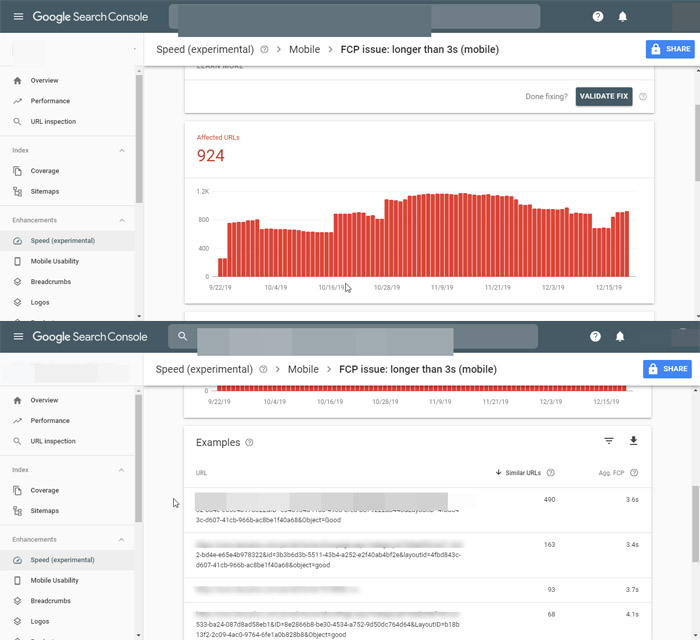Open URL inspection in bottom window sidebar

click(x=67, y=441)
